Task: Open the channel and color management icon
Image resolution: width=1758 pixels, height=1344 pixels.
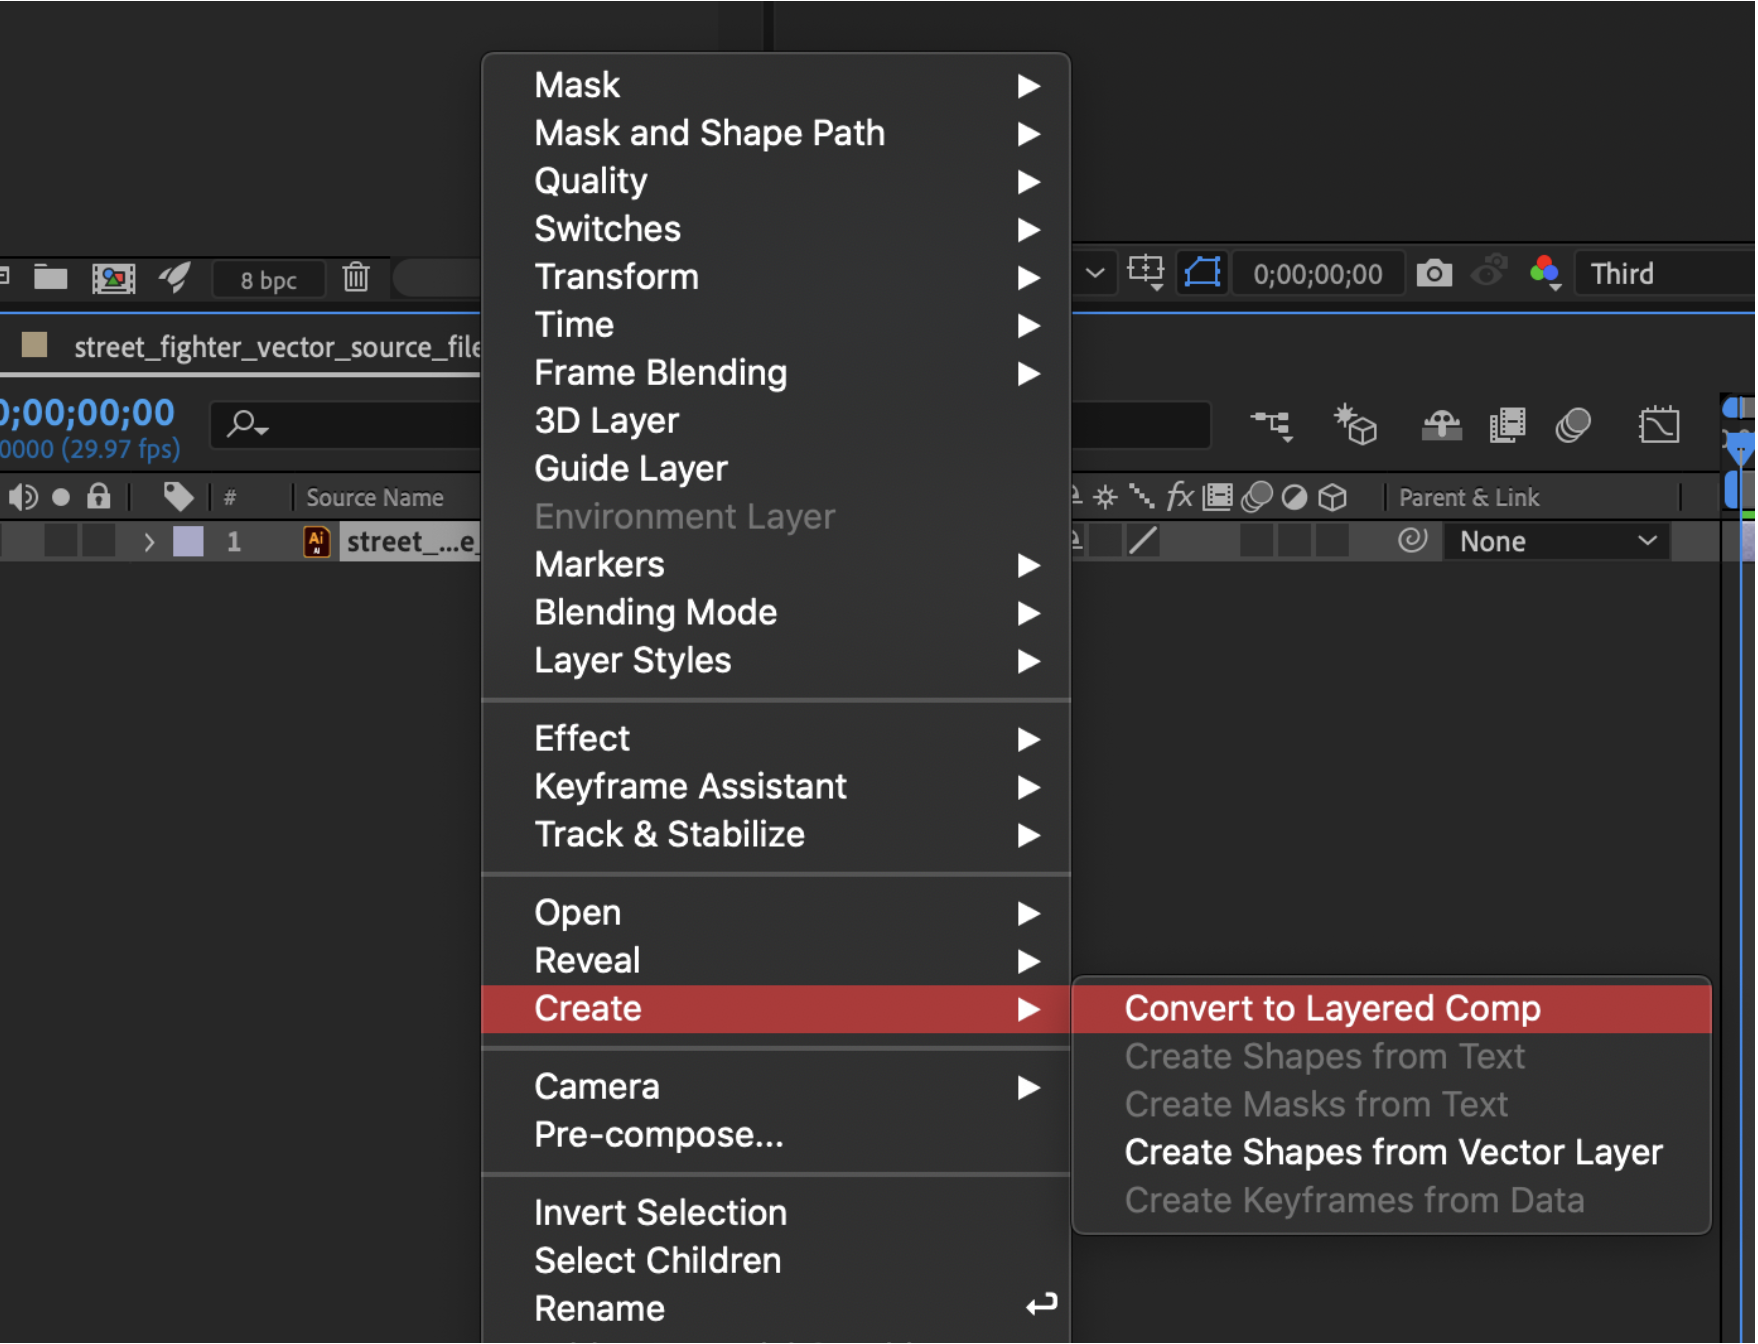Action: point(1545,271)
